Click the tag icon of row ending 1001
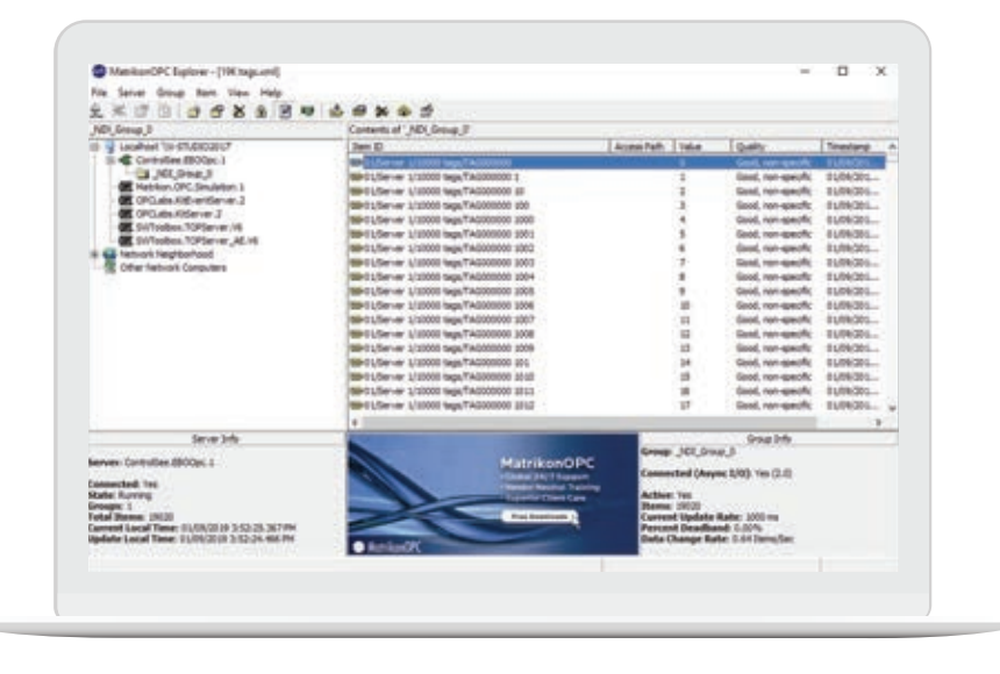Screen dimensions: 1000x674 pos(356,234)
